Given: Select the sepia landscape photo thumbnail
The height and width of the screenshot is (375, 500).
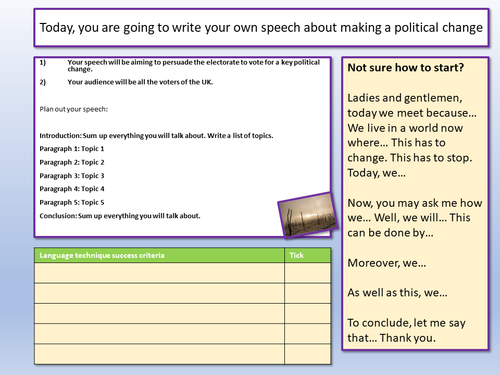Looking at the screenshot, I should tap(308, 215).
